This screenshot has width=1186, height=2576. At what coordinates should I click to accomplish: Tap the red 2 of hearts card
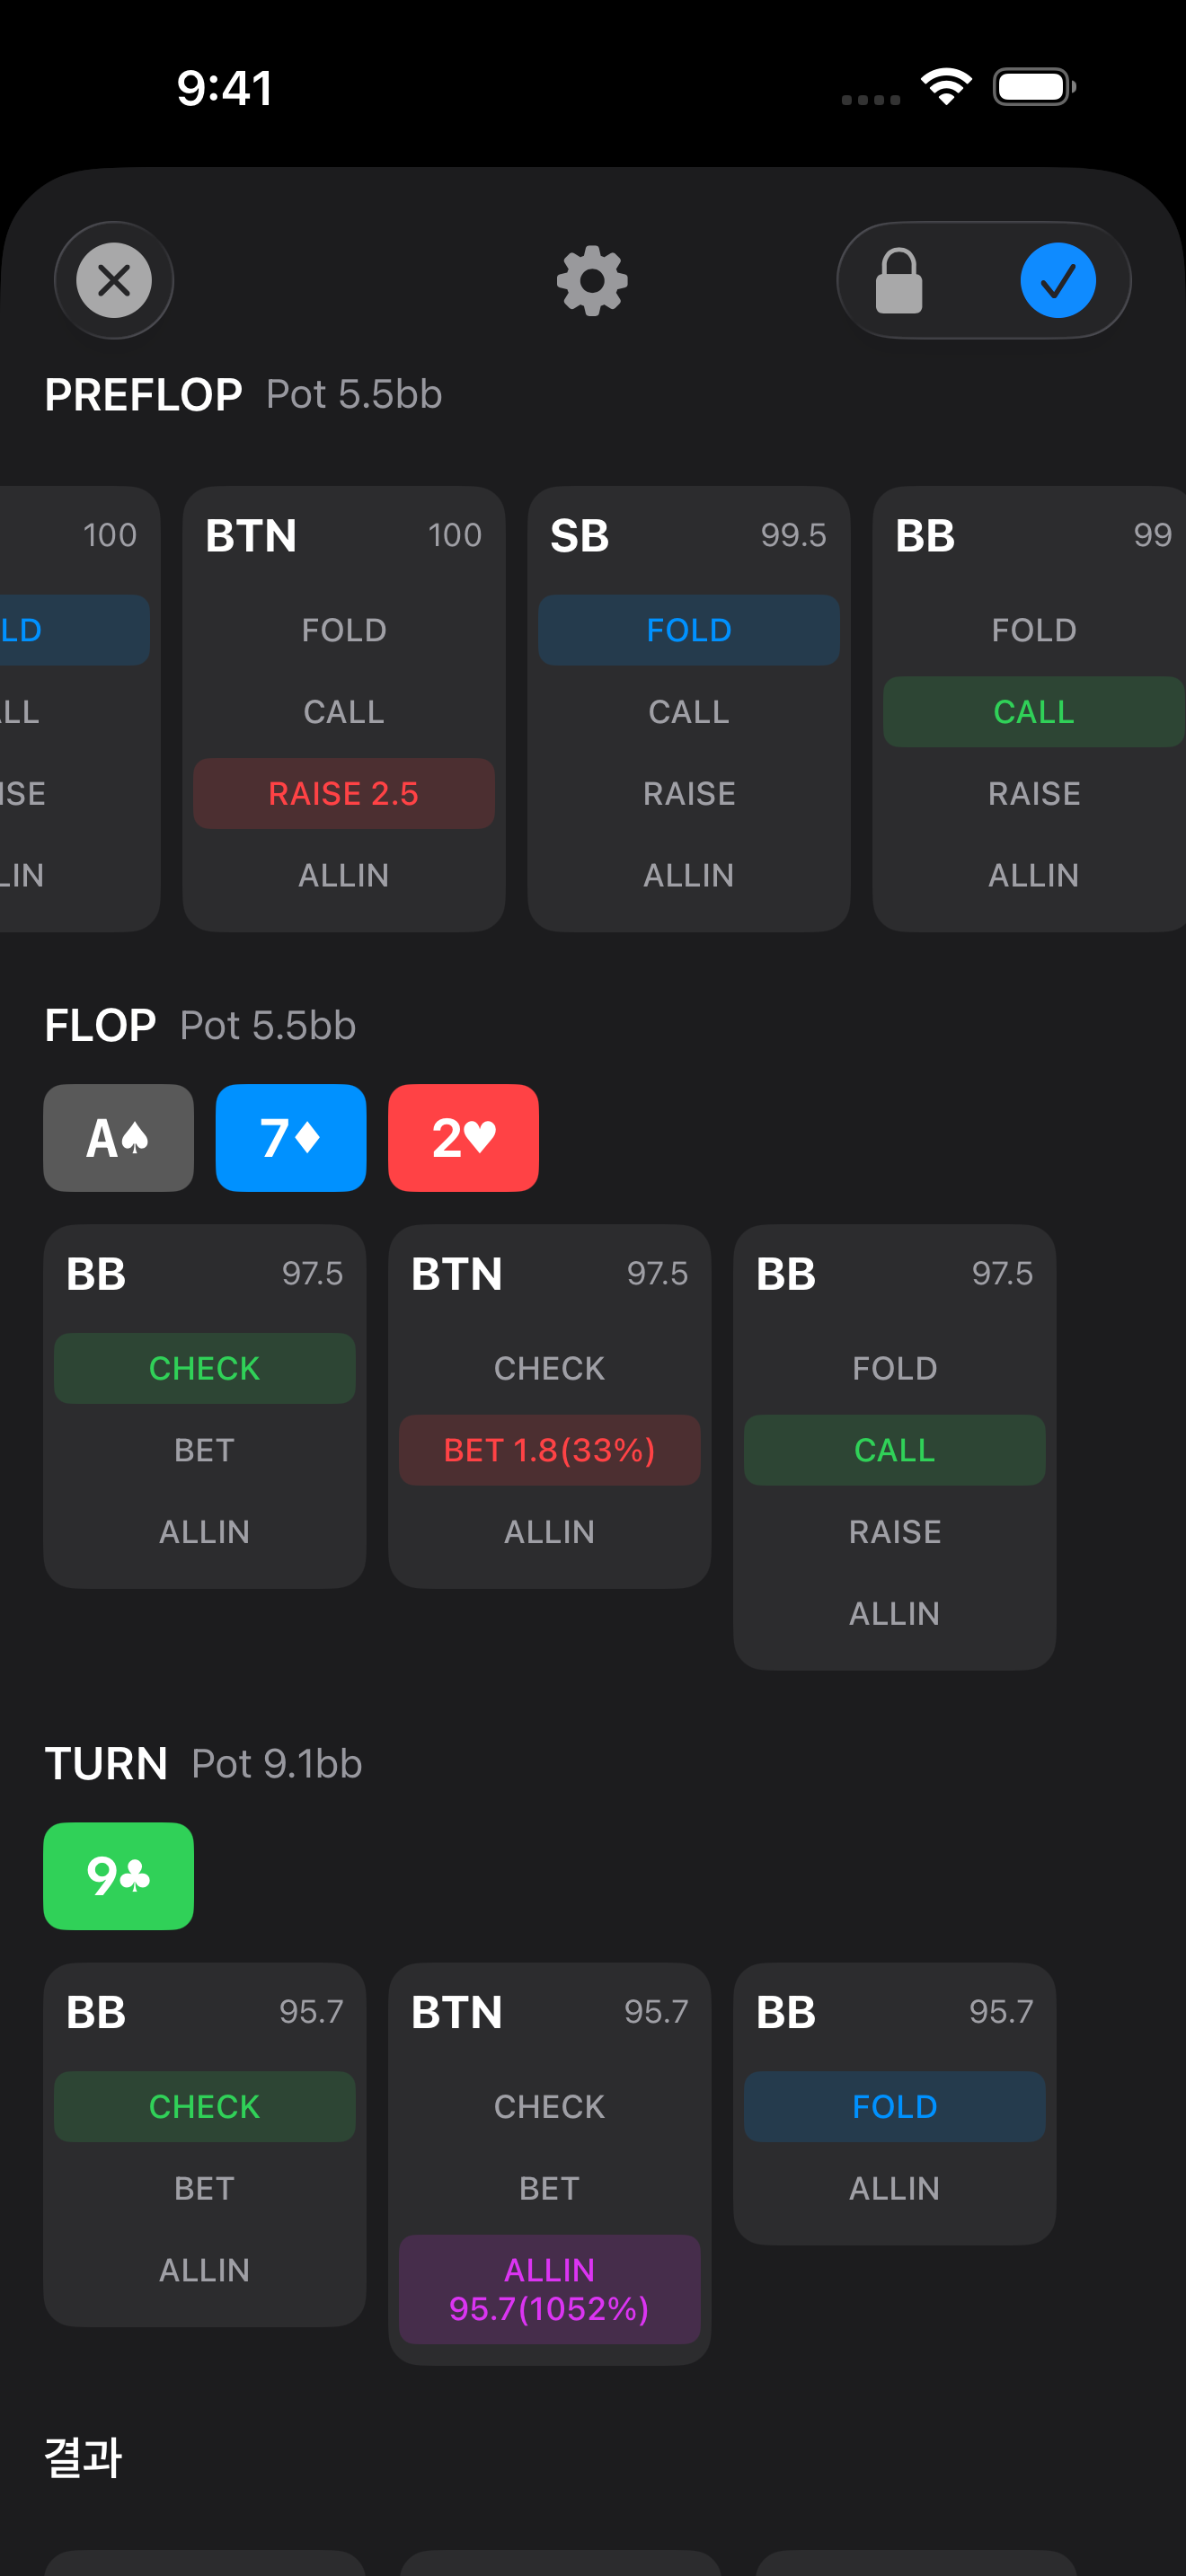463,1138
